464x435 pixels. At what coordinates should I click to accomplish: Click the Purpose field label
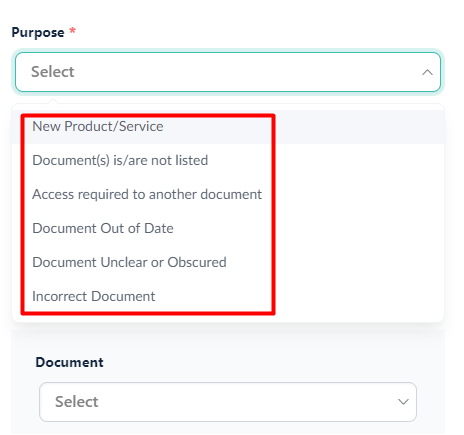point(38,33)
